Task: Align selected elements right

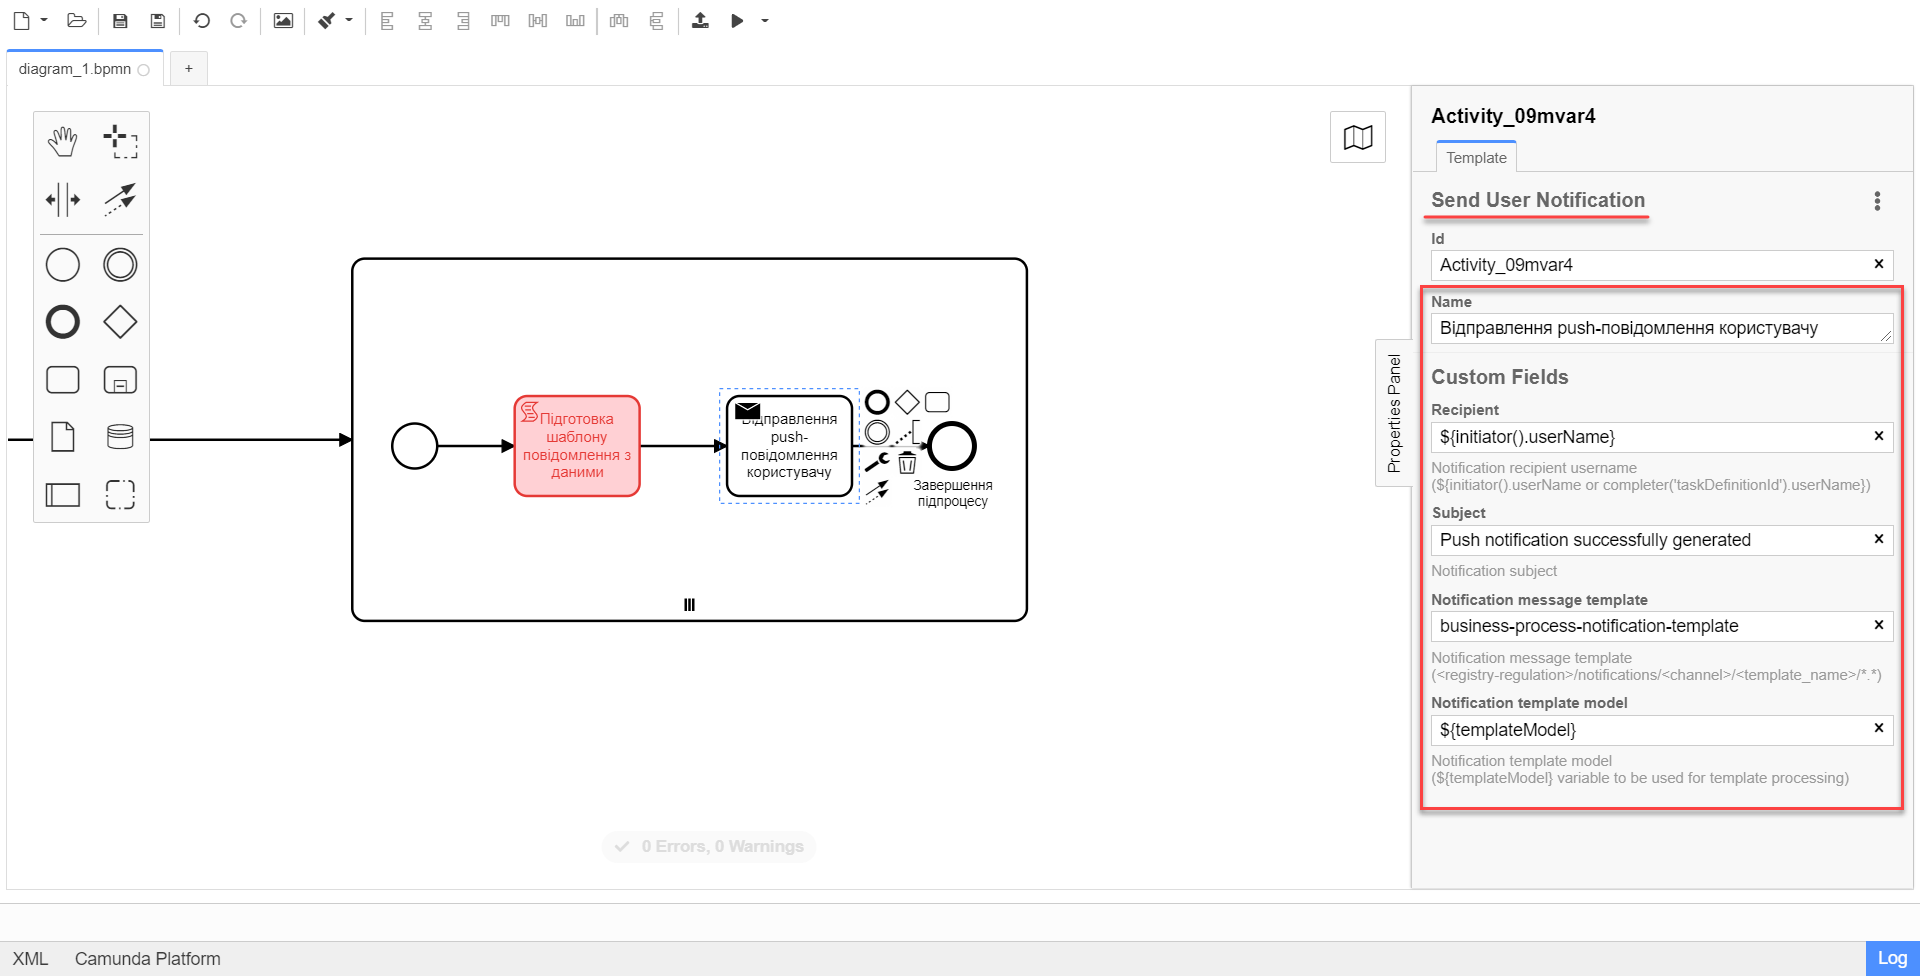Action: [x=463, y=20]
